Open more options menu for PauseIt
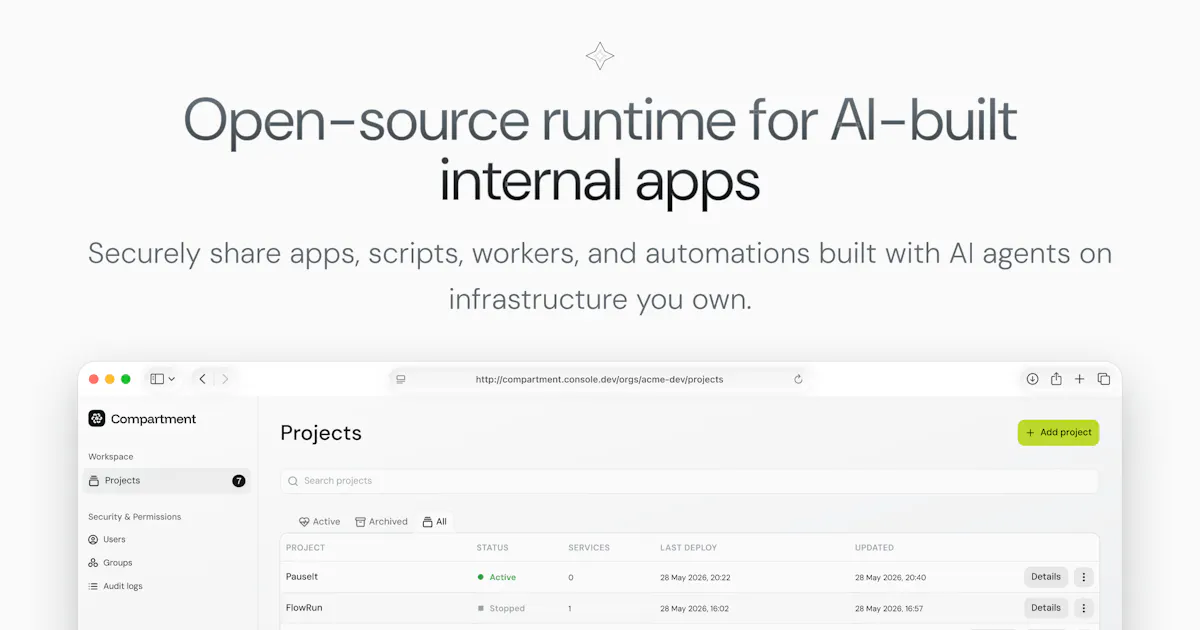 [1084, 577]
